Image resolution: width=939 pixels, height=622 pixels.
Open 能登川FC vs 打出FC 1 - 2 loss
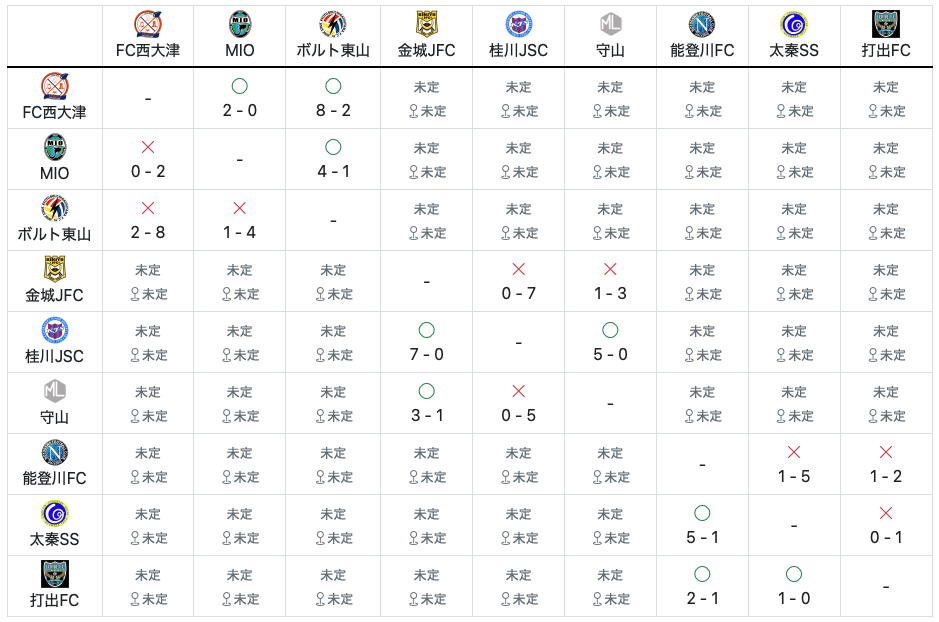[886, 477]
